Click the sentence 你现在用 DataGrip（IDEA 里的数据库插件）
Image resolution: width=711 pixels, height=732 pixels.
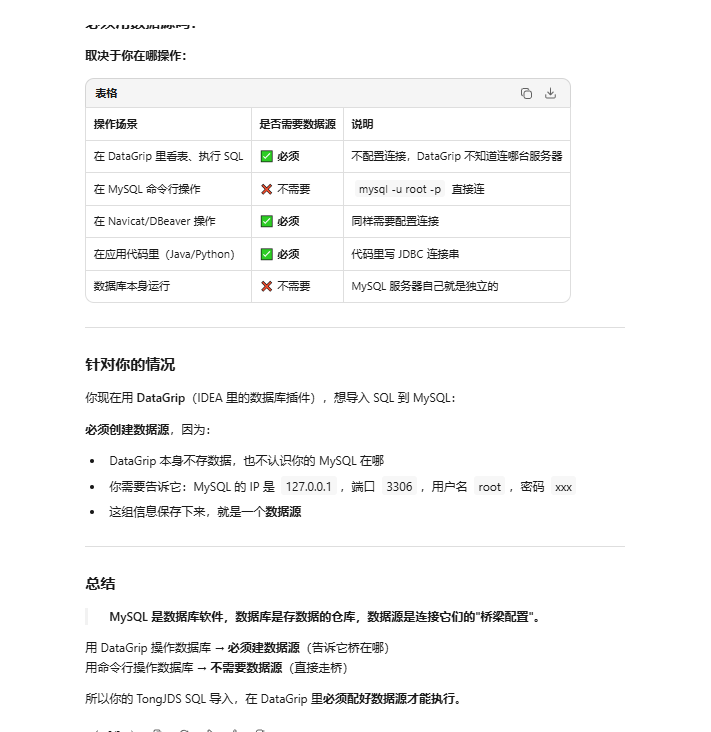(270, 398)
